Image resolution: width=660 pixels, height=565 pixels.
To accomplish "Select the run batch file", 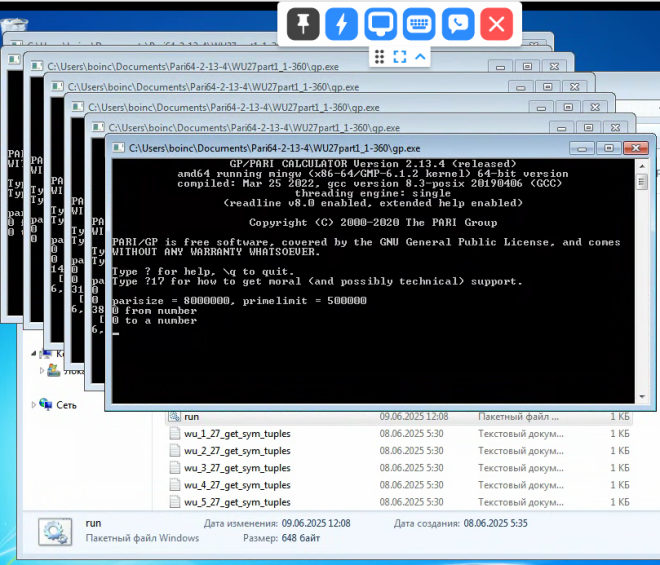I will click(x=399, y=417).
